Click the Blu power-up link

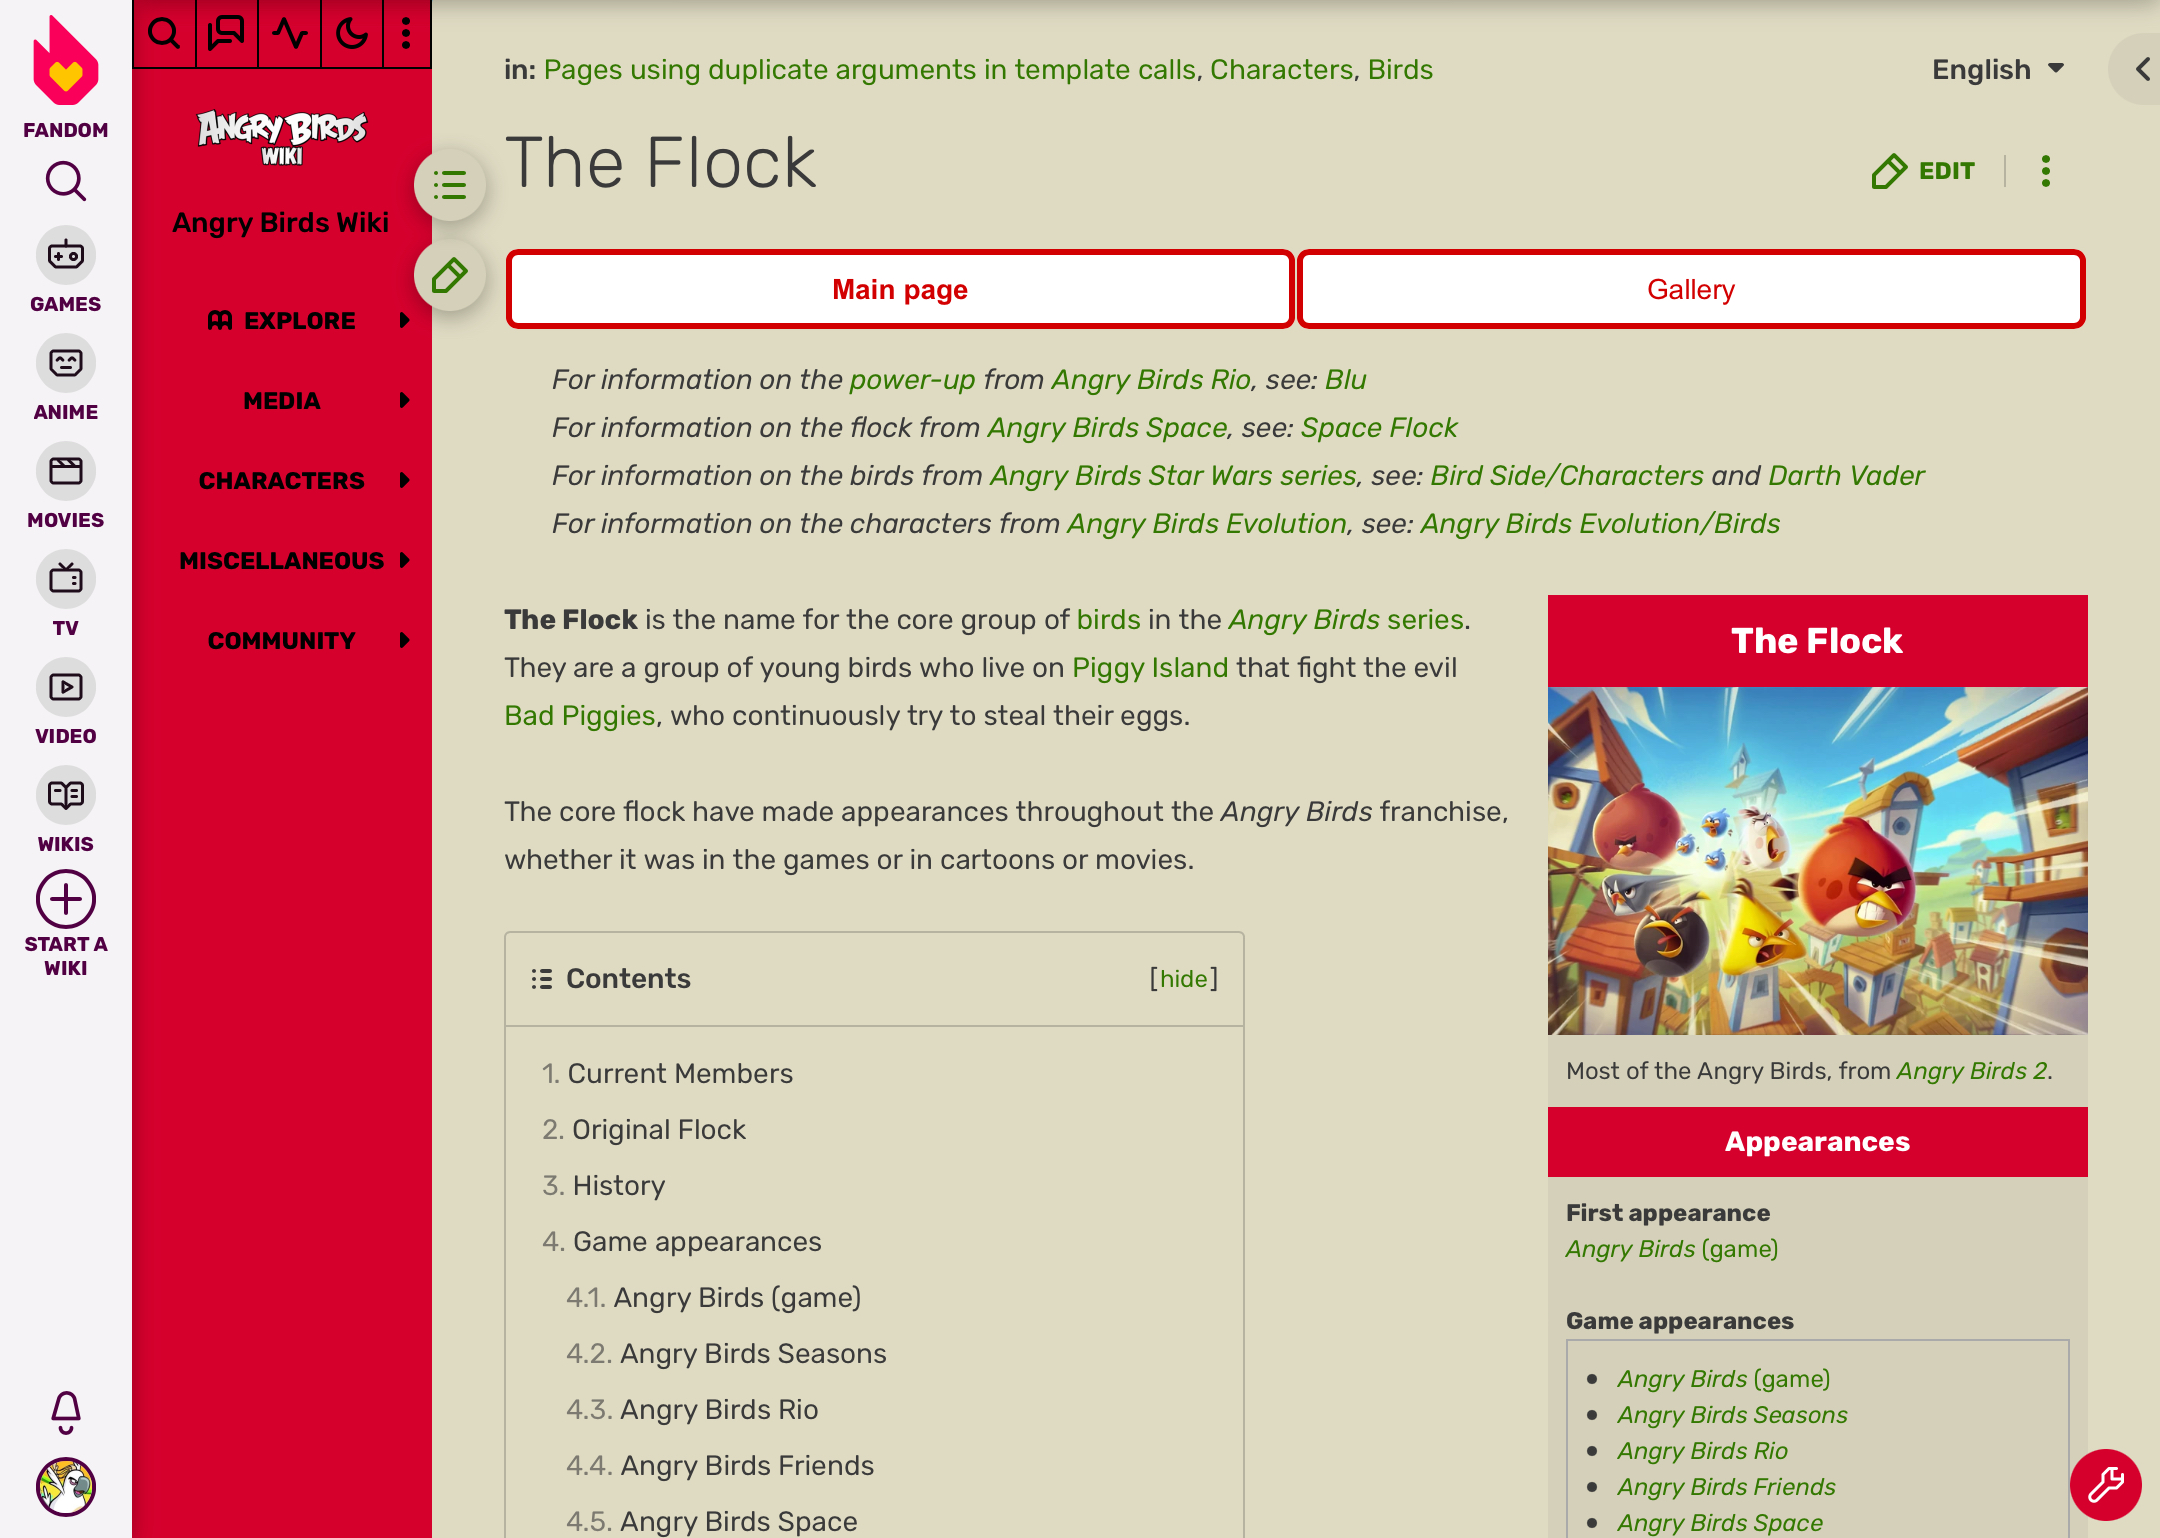pos(1345,380)
